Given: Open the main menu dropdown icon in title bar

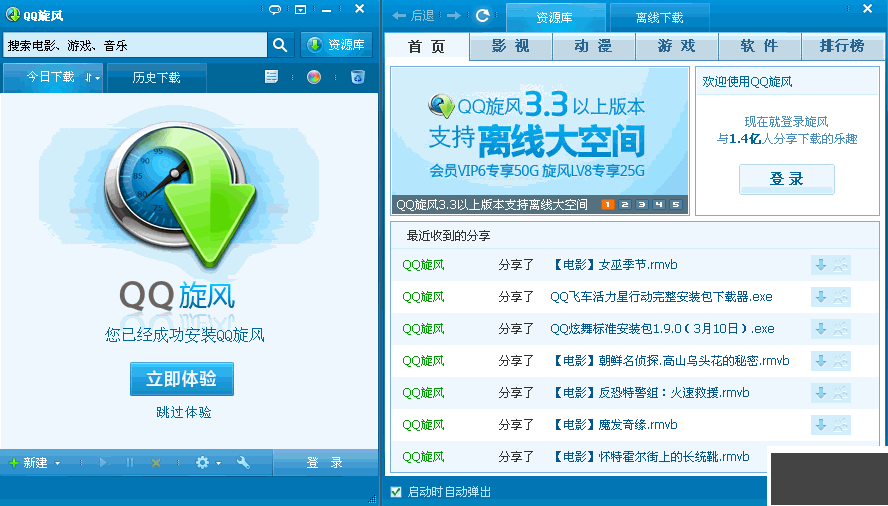Looking at the screenshot, I should (301, 10).
